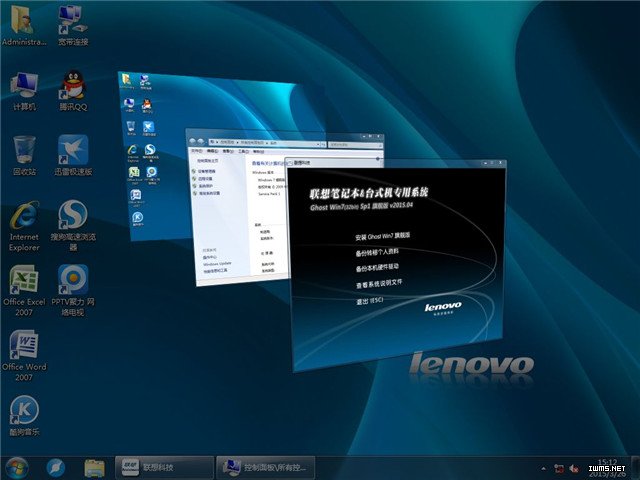Open the 宽带连接 broadband connection shortcut

[73, 24]
